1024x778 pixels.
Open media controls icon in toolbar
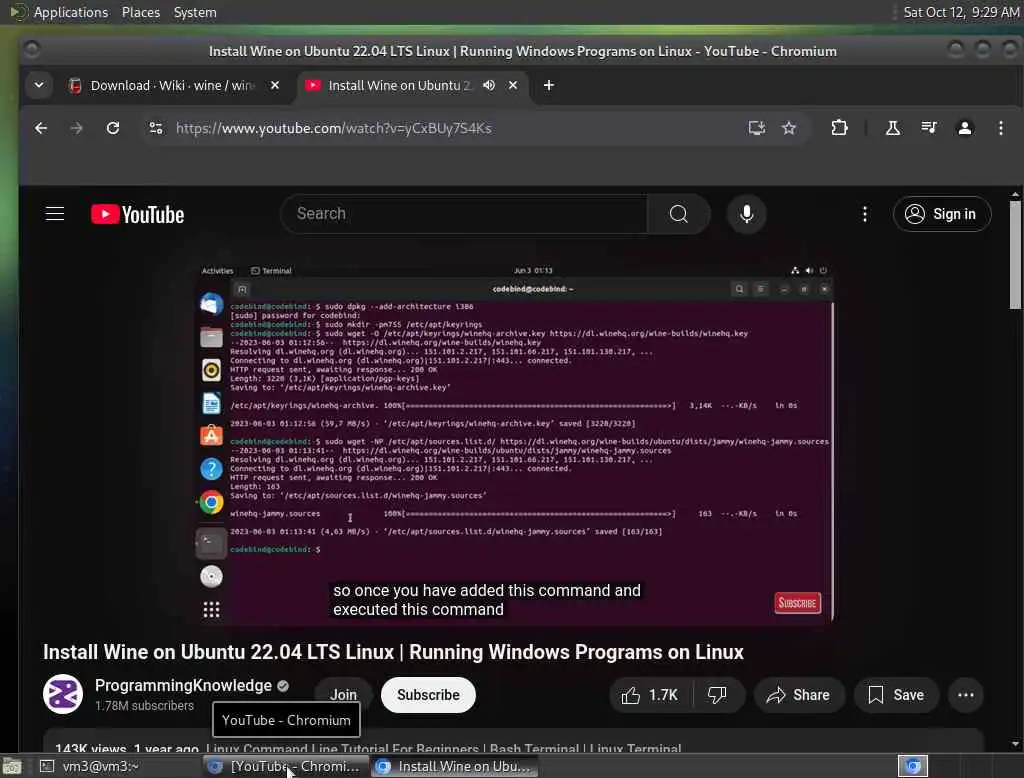click(929, 128)
